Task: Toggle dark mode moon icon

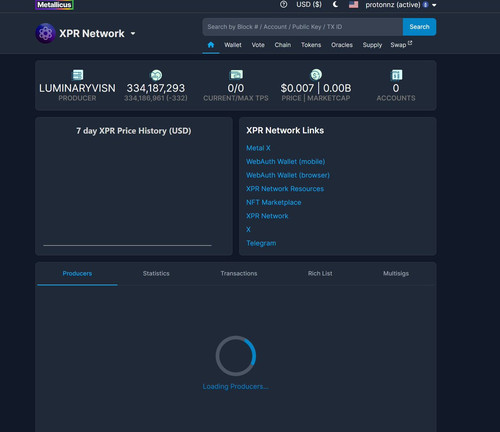Action: 335,5
